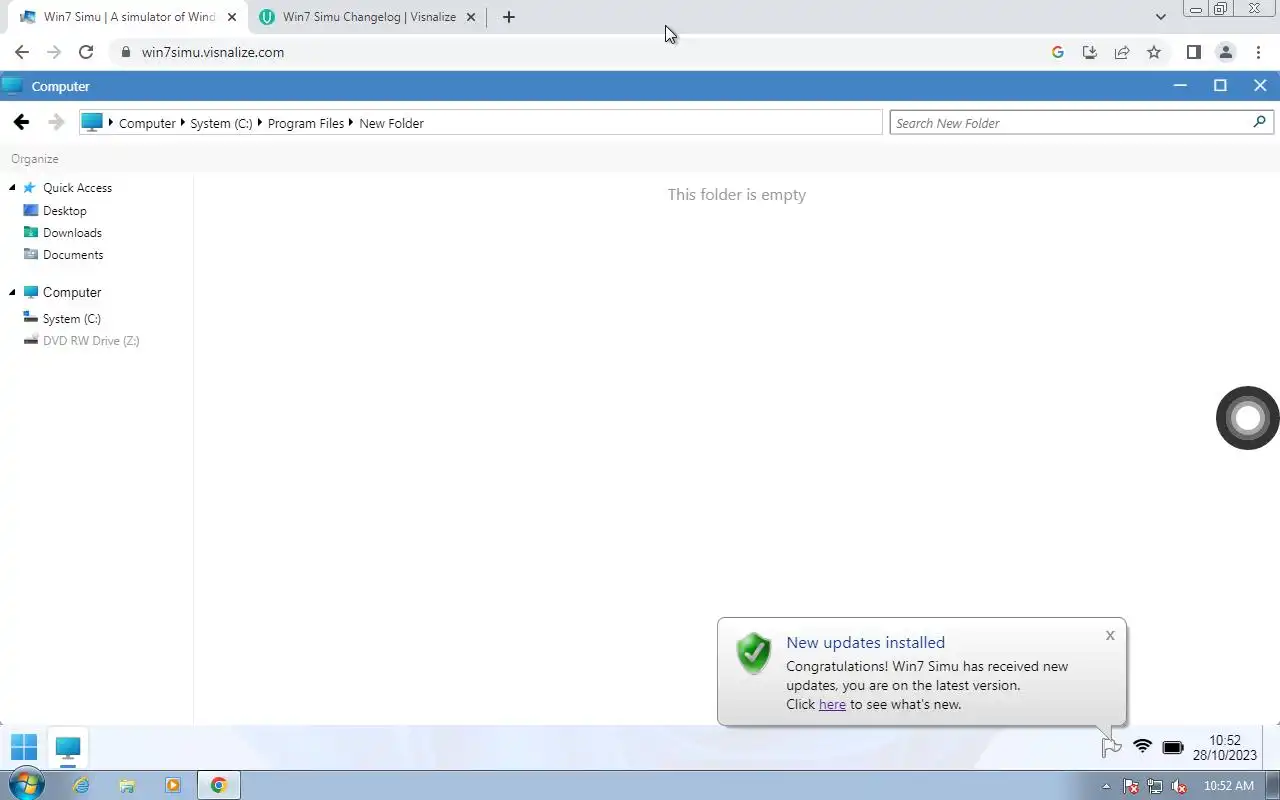Screen dimensions: 1280x800
Task: Dismiss the New updates installed notification
Action: 1110,635
